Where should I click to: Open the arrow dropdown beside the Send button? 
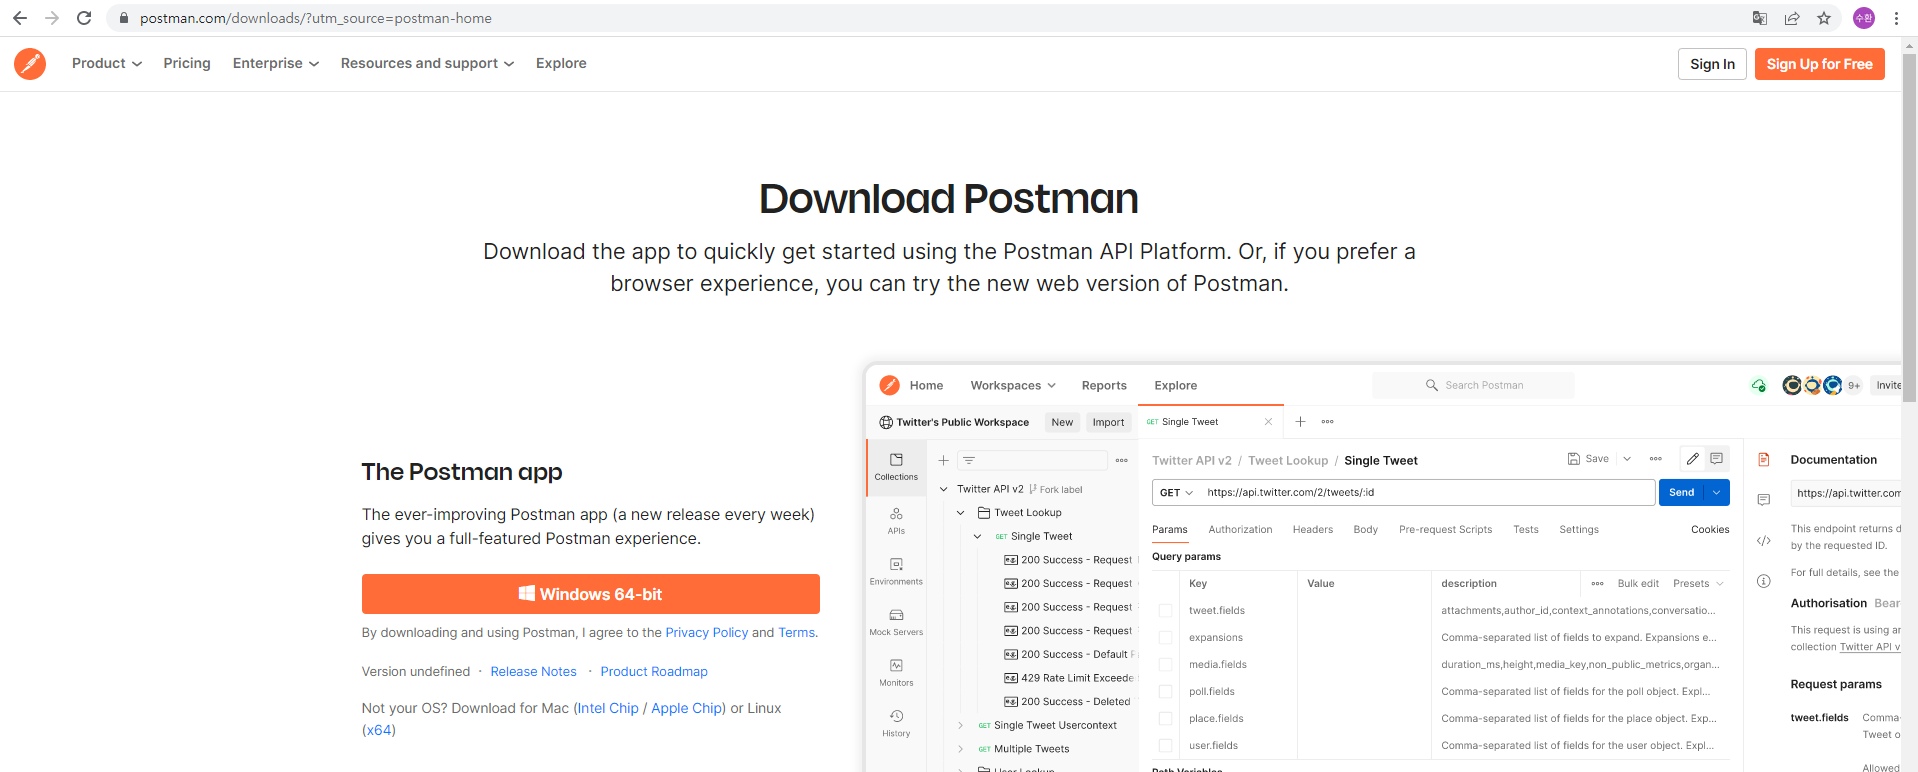pyautogui.click(x=1717, y=492)
